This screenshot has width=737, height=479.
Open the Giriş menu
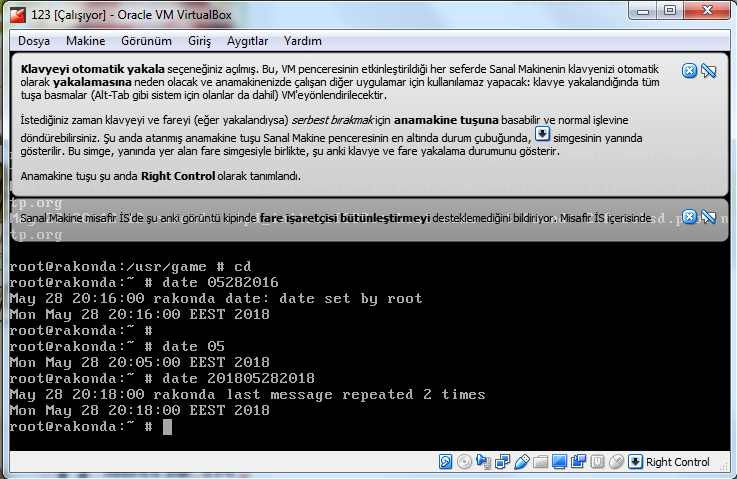click(199, 41)
